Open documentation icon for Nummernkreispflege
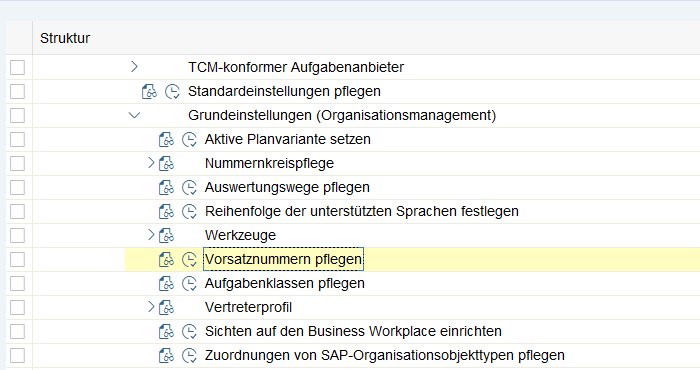This screenshot has height=370, width=700. tap(167, 164)
